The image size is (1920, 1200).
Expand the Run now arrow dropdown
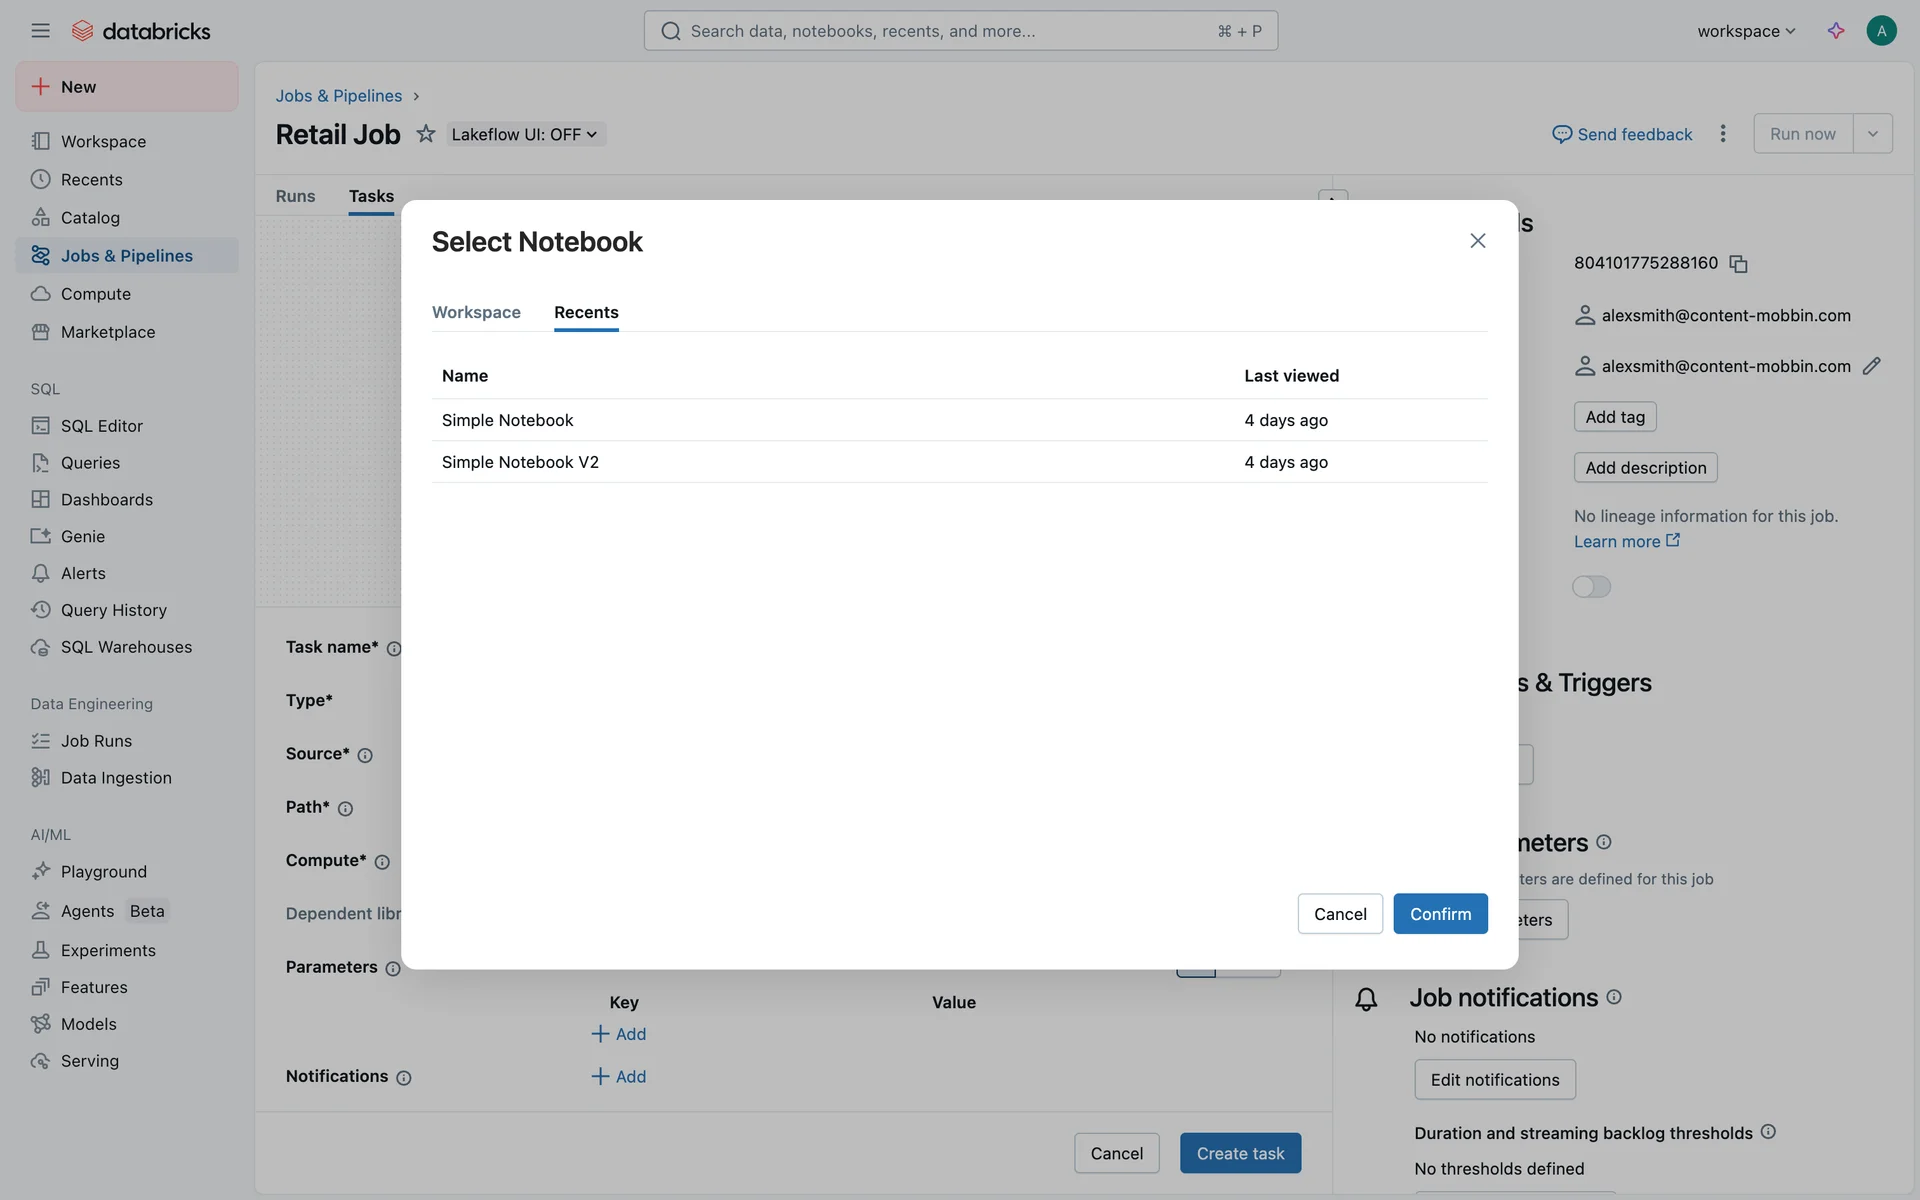coord(1872,134)
